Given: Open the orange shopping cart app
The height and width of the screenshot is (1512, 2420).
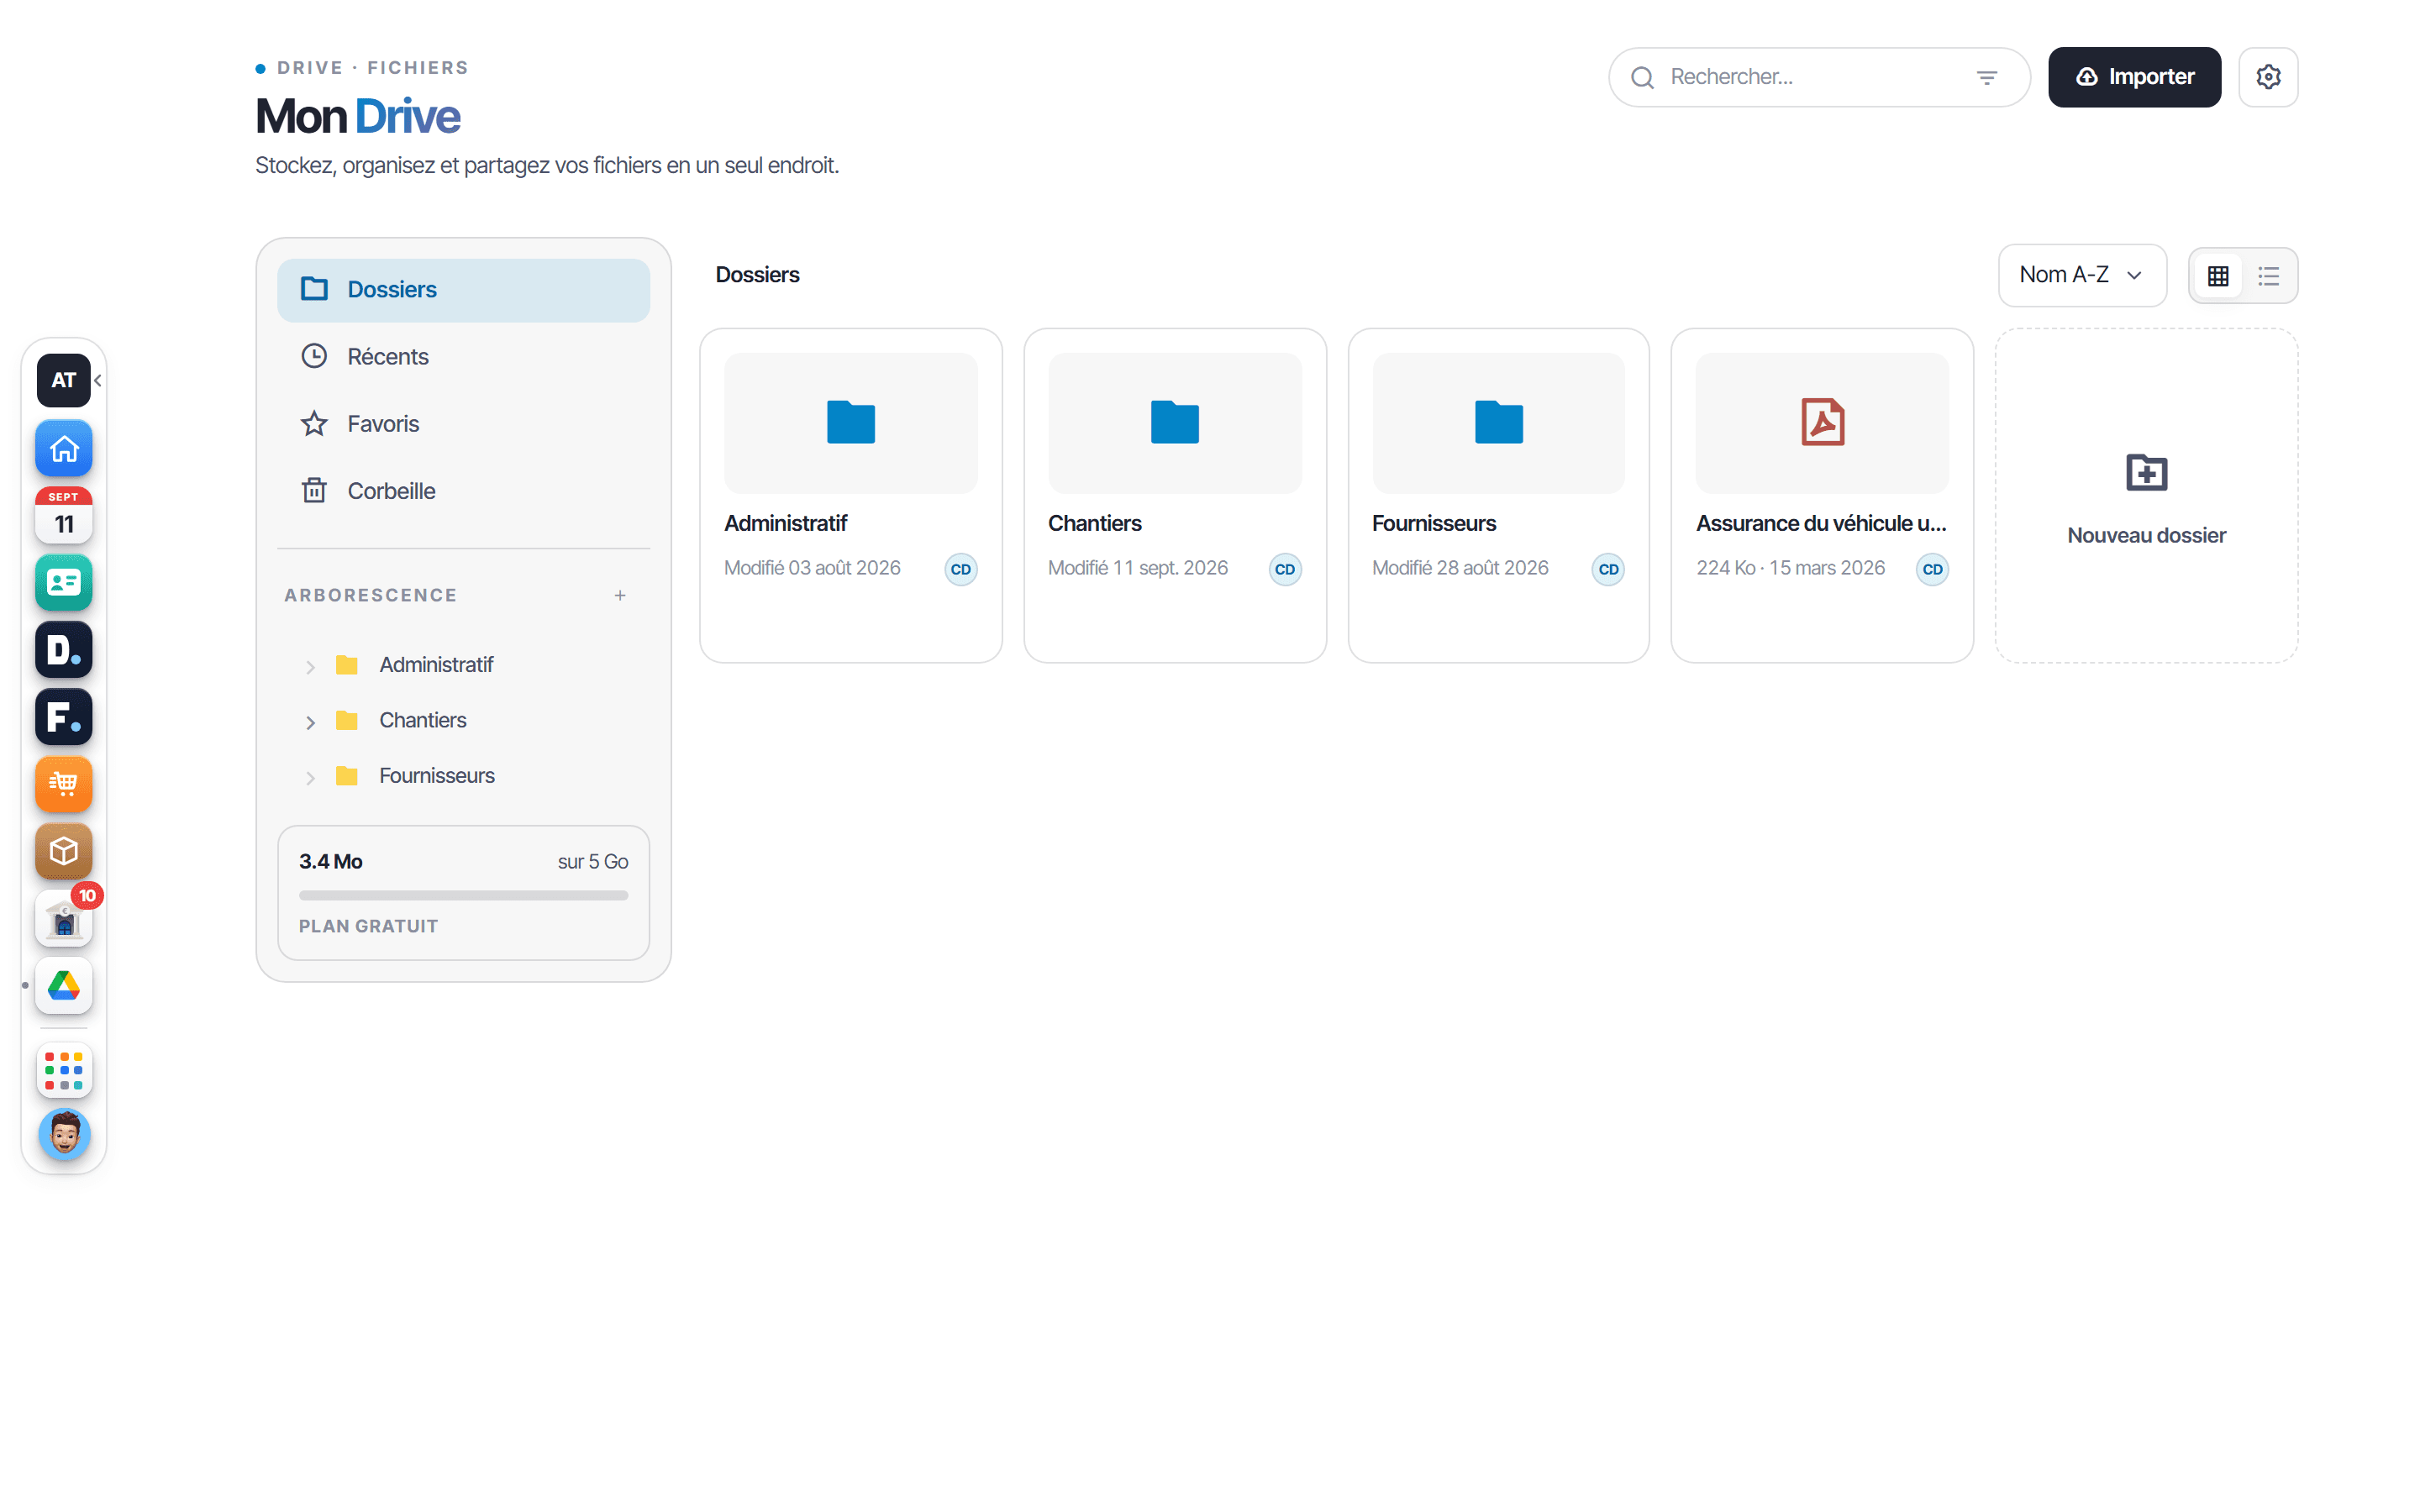Looking at the screenshot, I should click(63, 784).
